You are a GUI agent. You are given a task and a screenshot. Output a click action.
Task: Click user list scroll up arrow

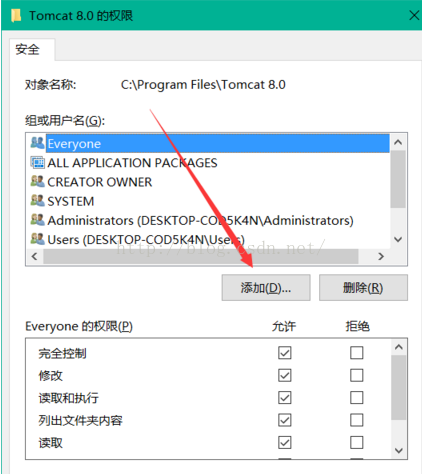click(x=398, y=142)
